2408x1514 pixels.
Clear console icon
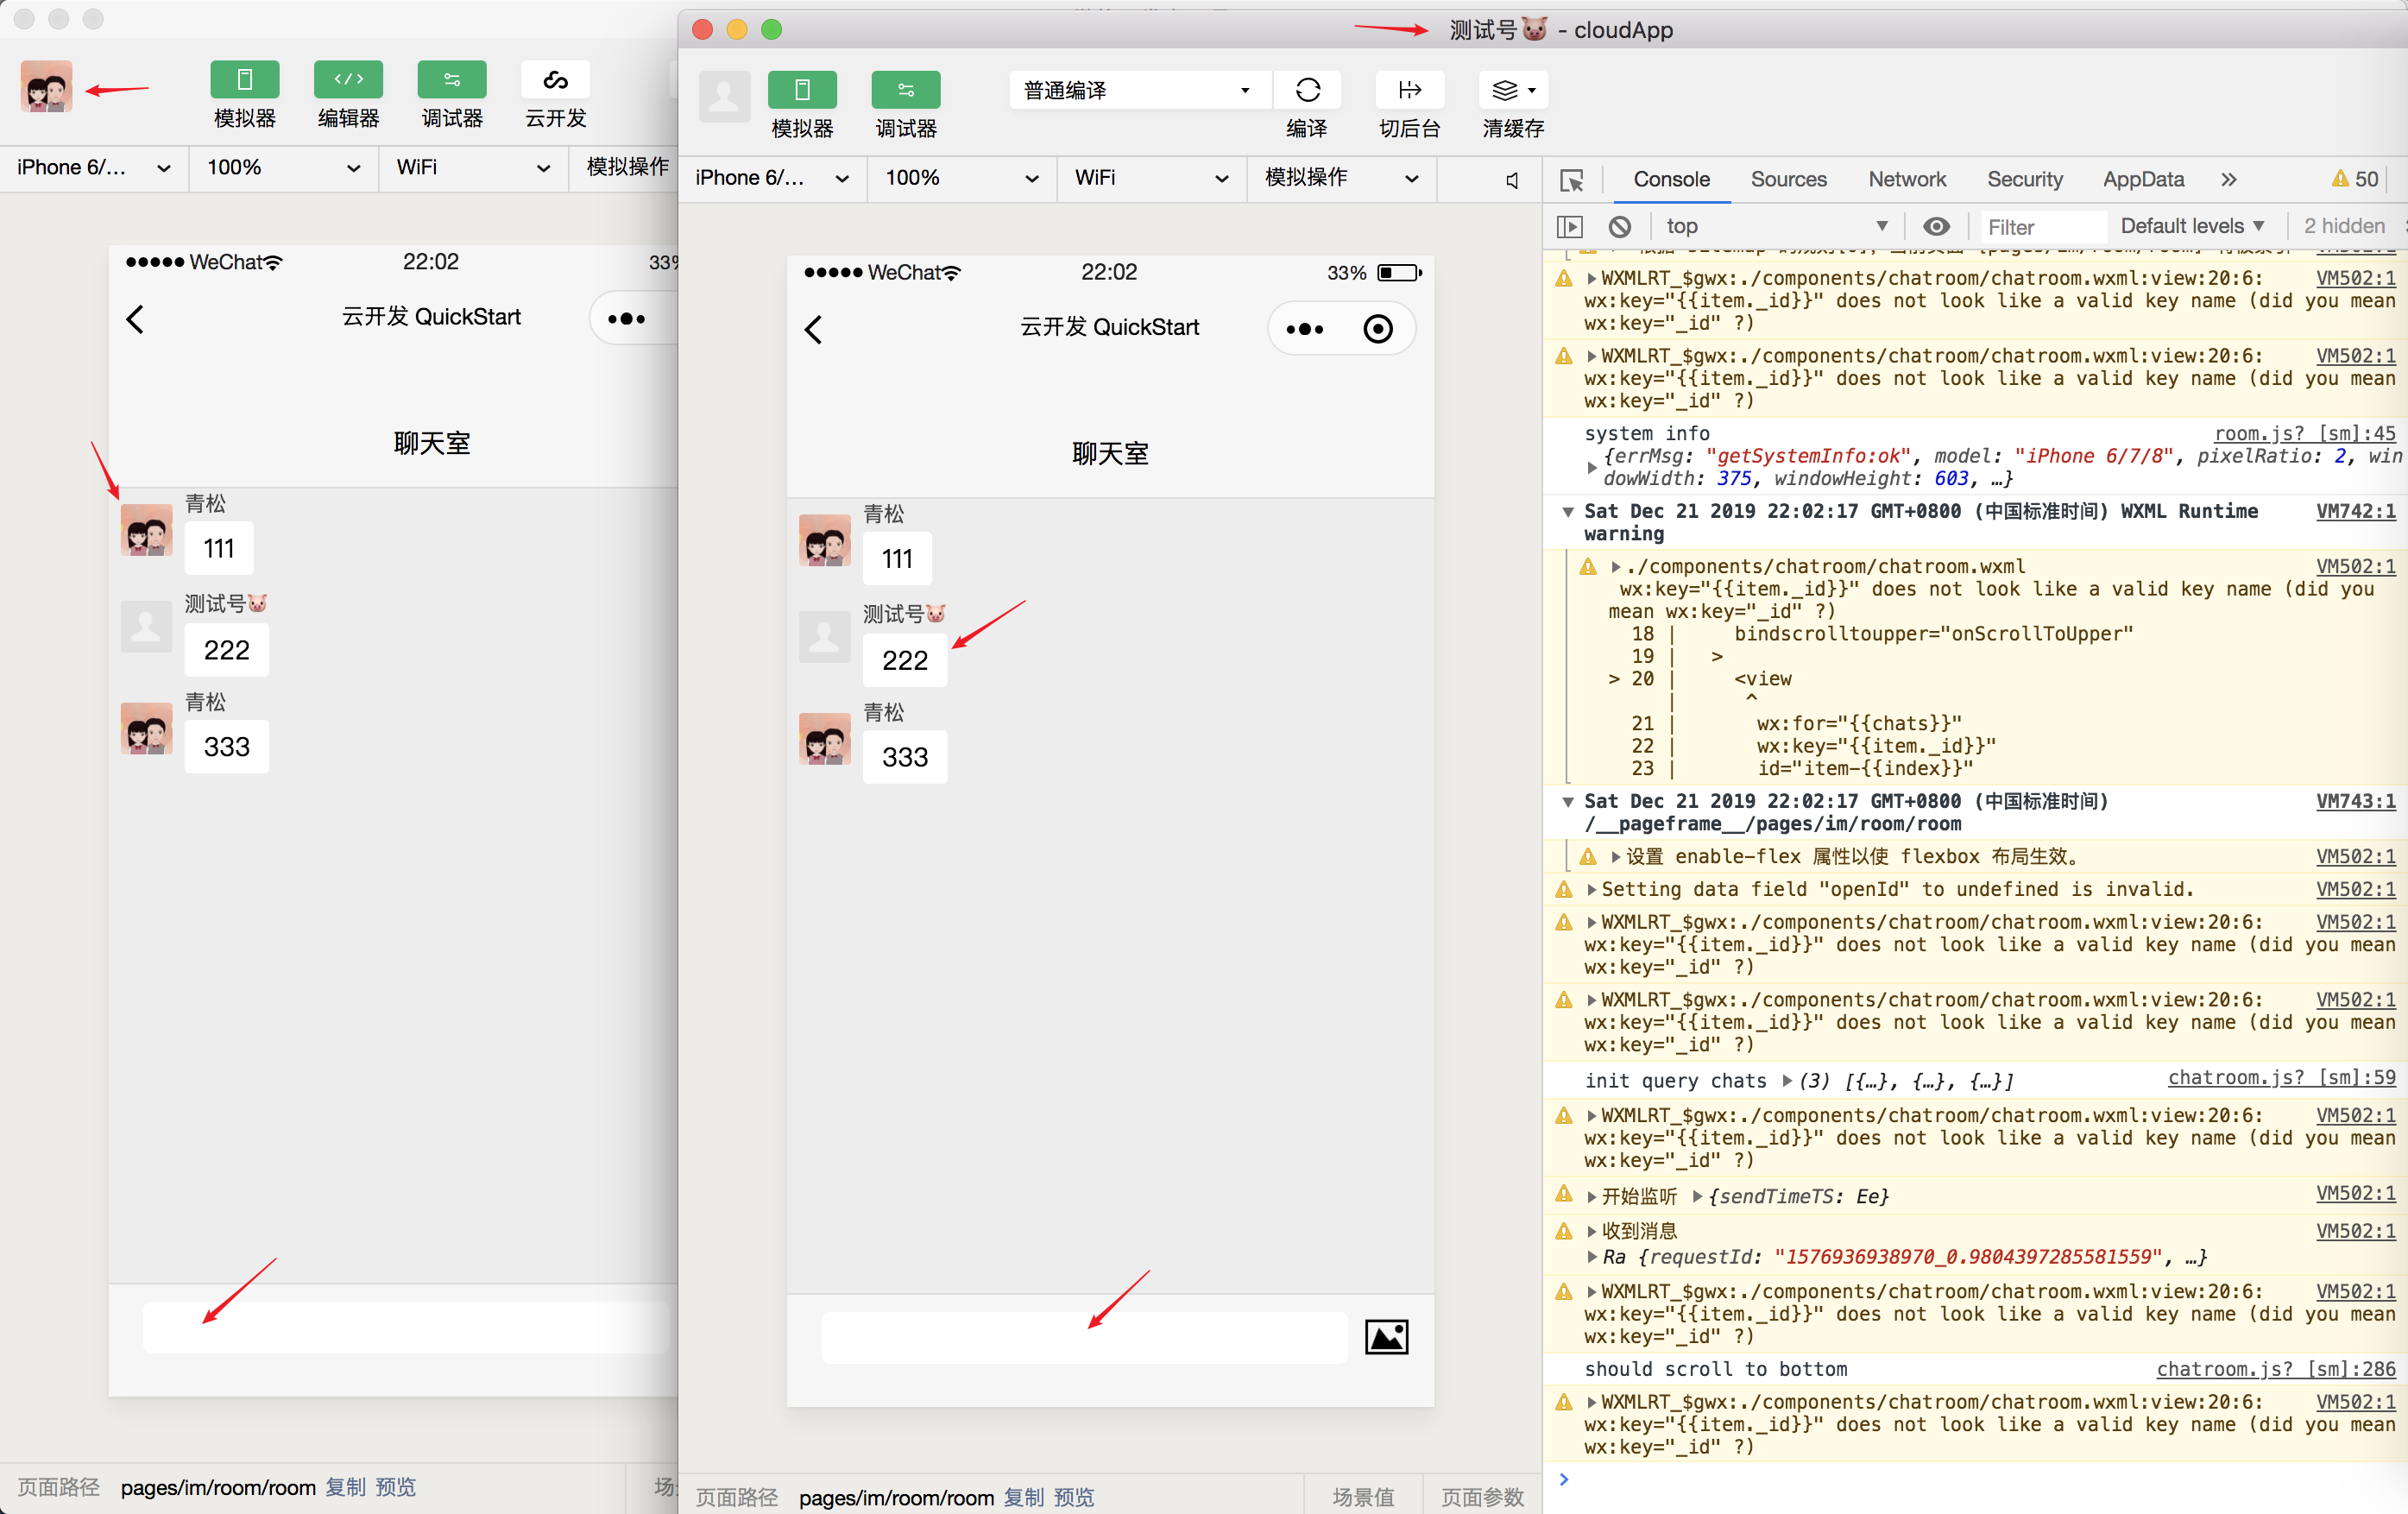[1620, 227]
